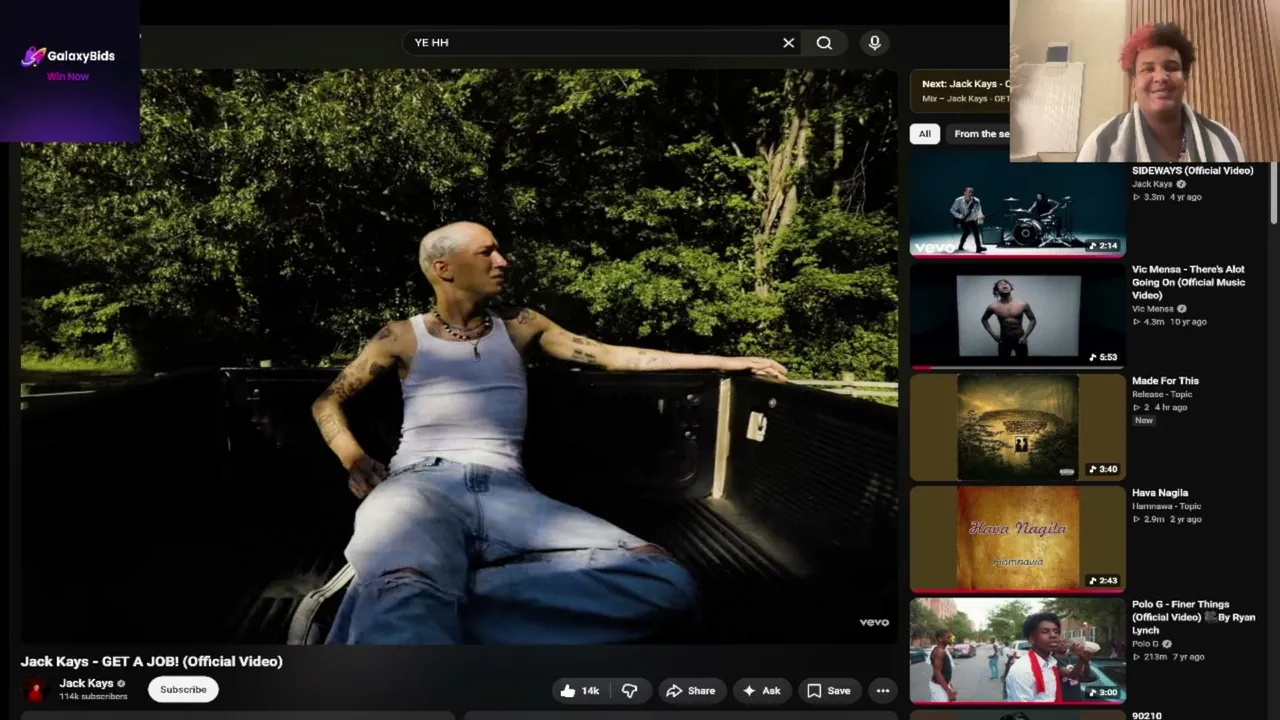
Task: Click the Win Now link on the GalaxyBids ad
Action: pyautogui.click(x=68, y=77)
